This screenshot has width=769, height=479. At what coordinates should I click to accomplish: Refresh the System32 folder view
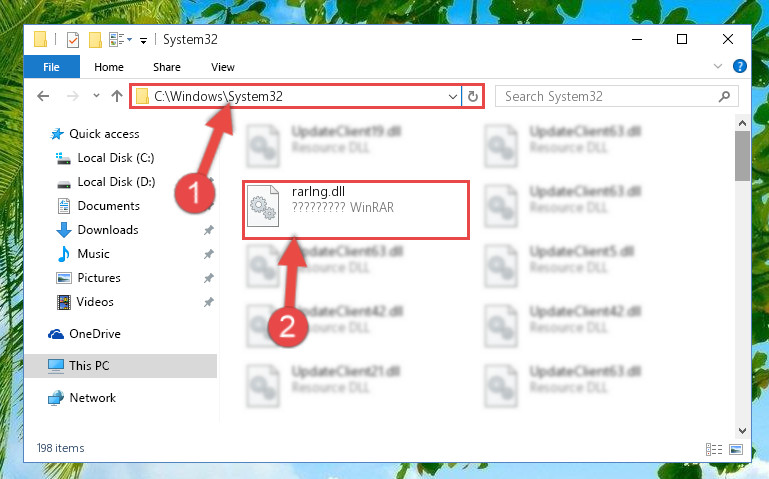coord(473,97)
